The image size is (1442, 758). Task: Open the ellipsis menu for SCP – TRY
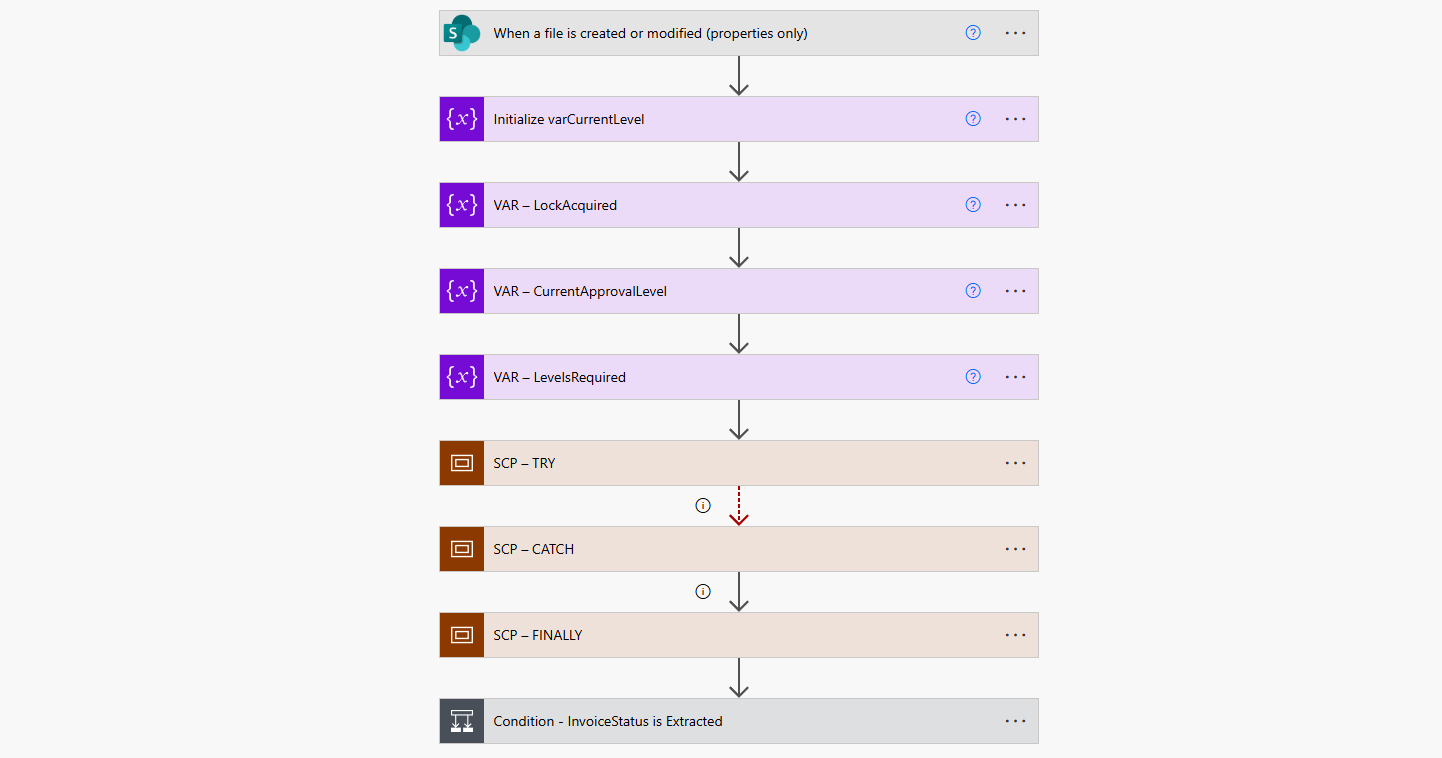[1015, 463]
